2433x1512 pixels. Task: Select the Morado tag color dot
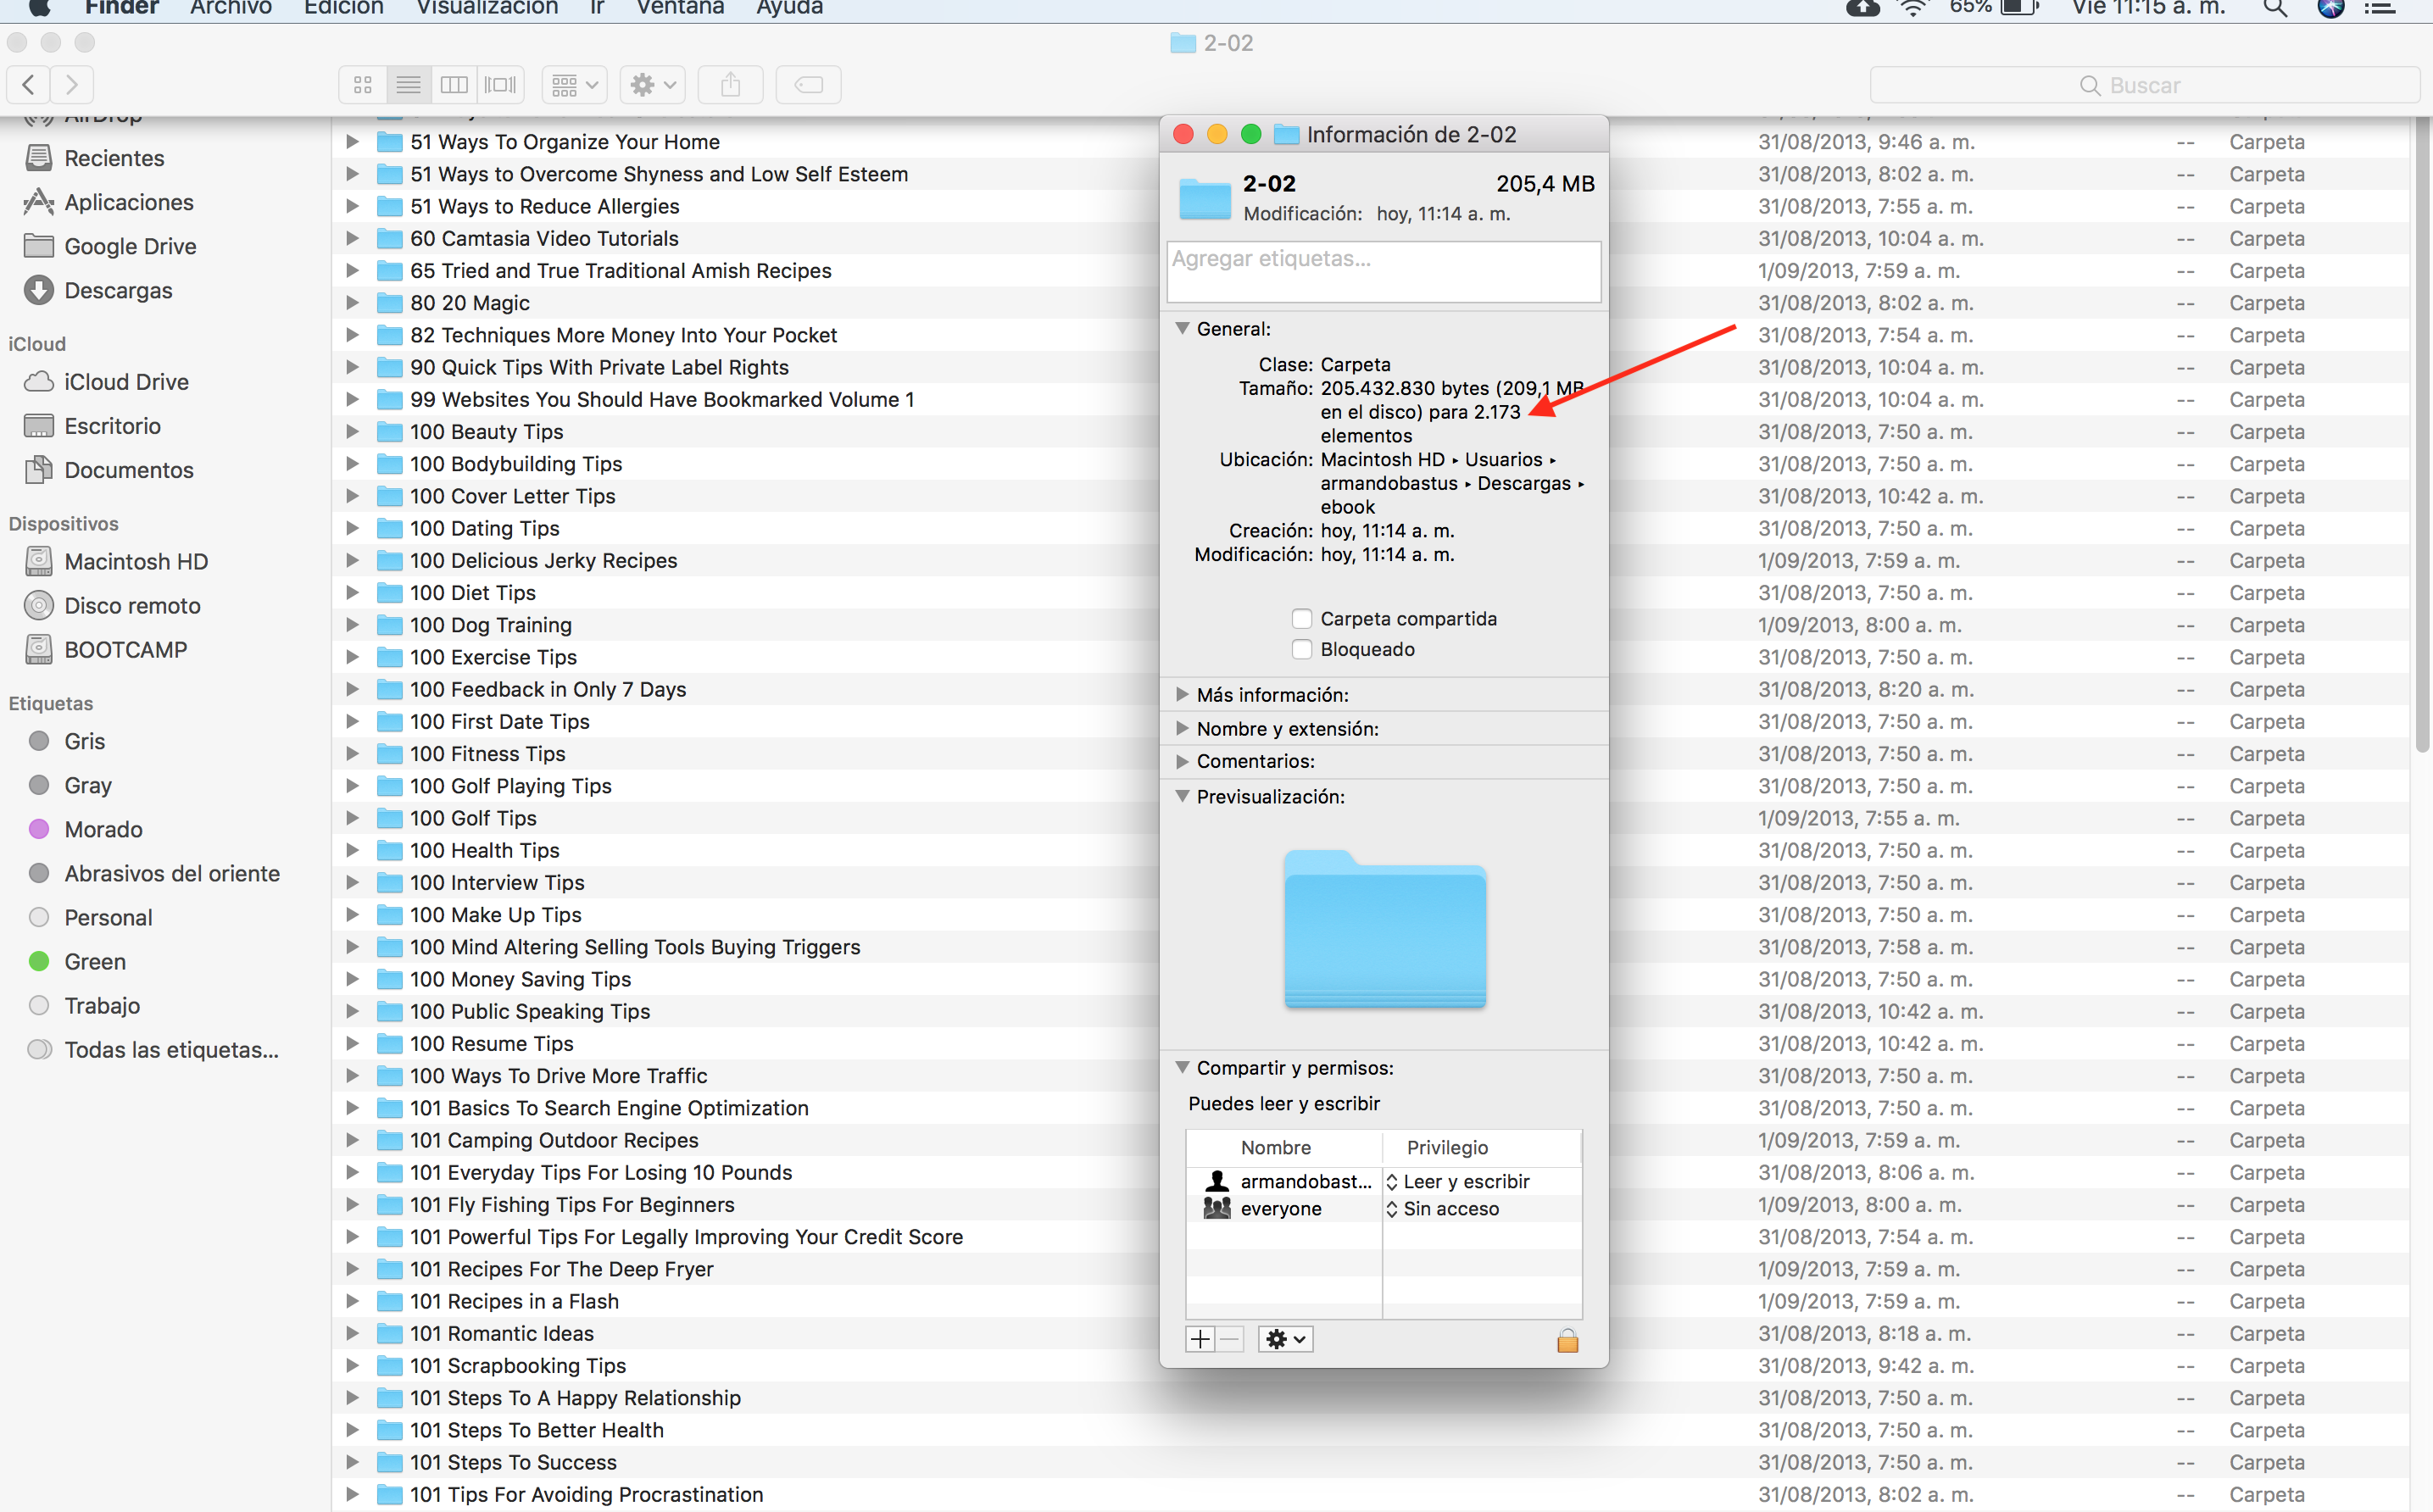point(39,829)
